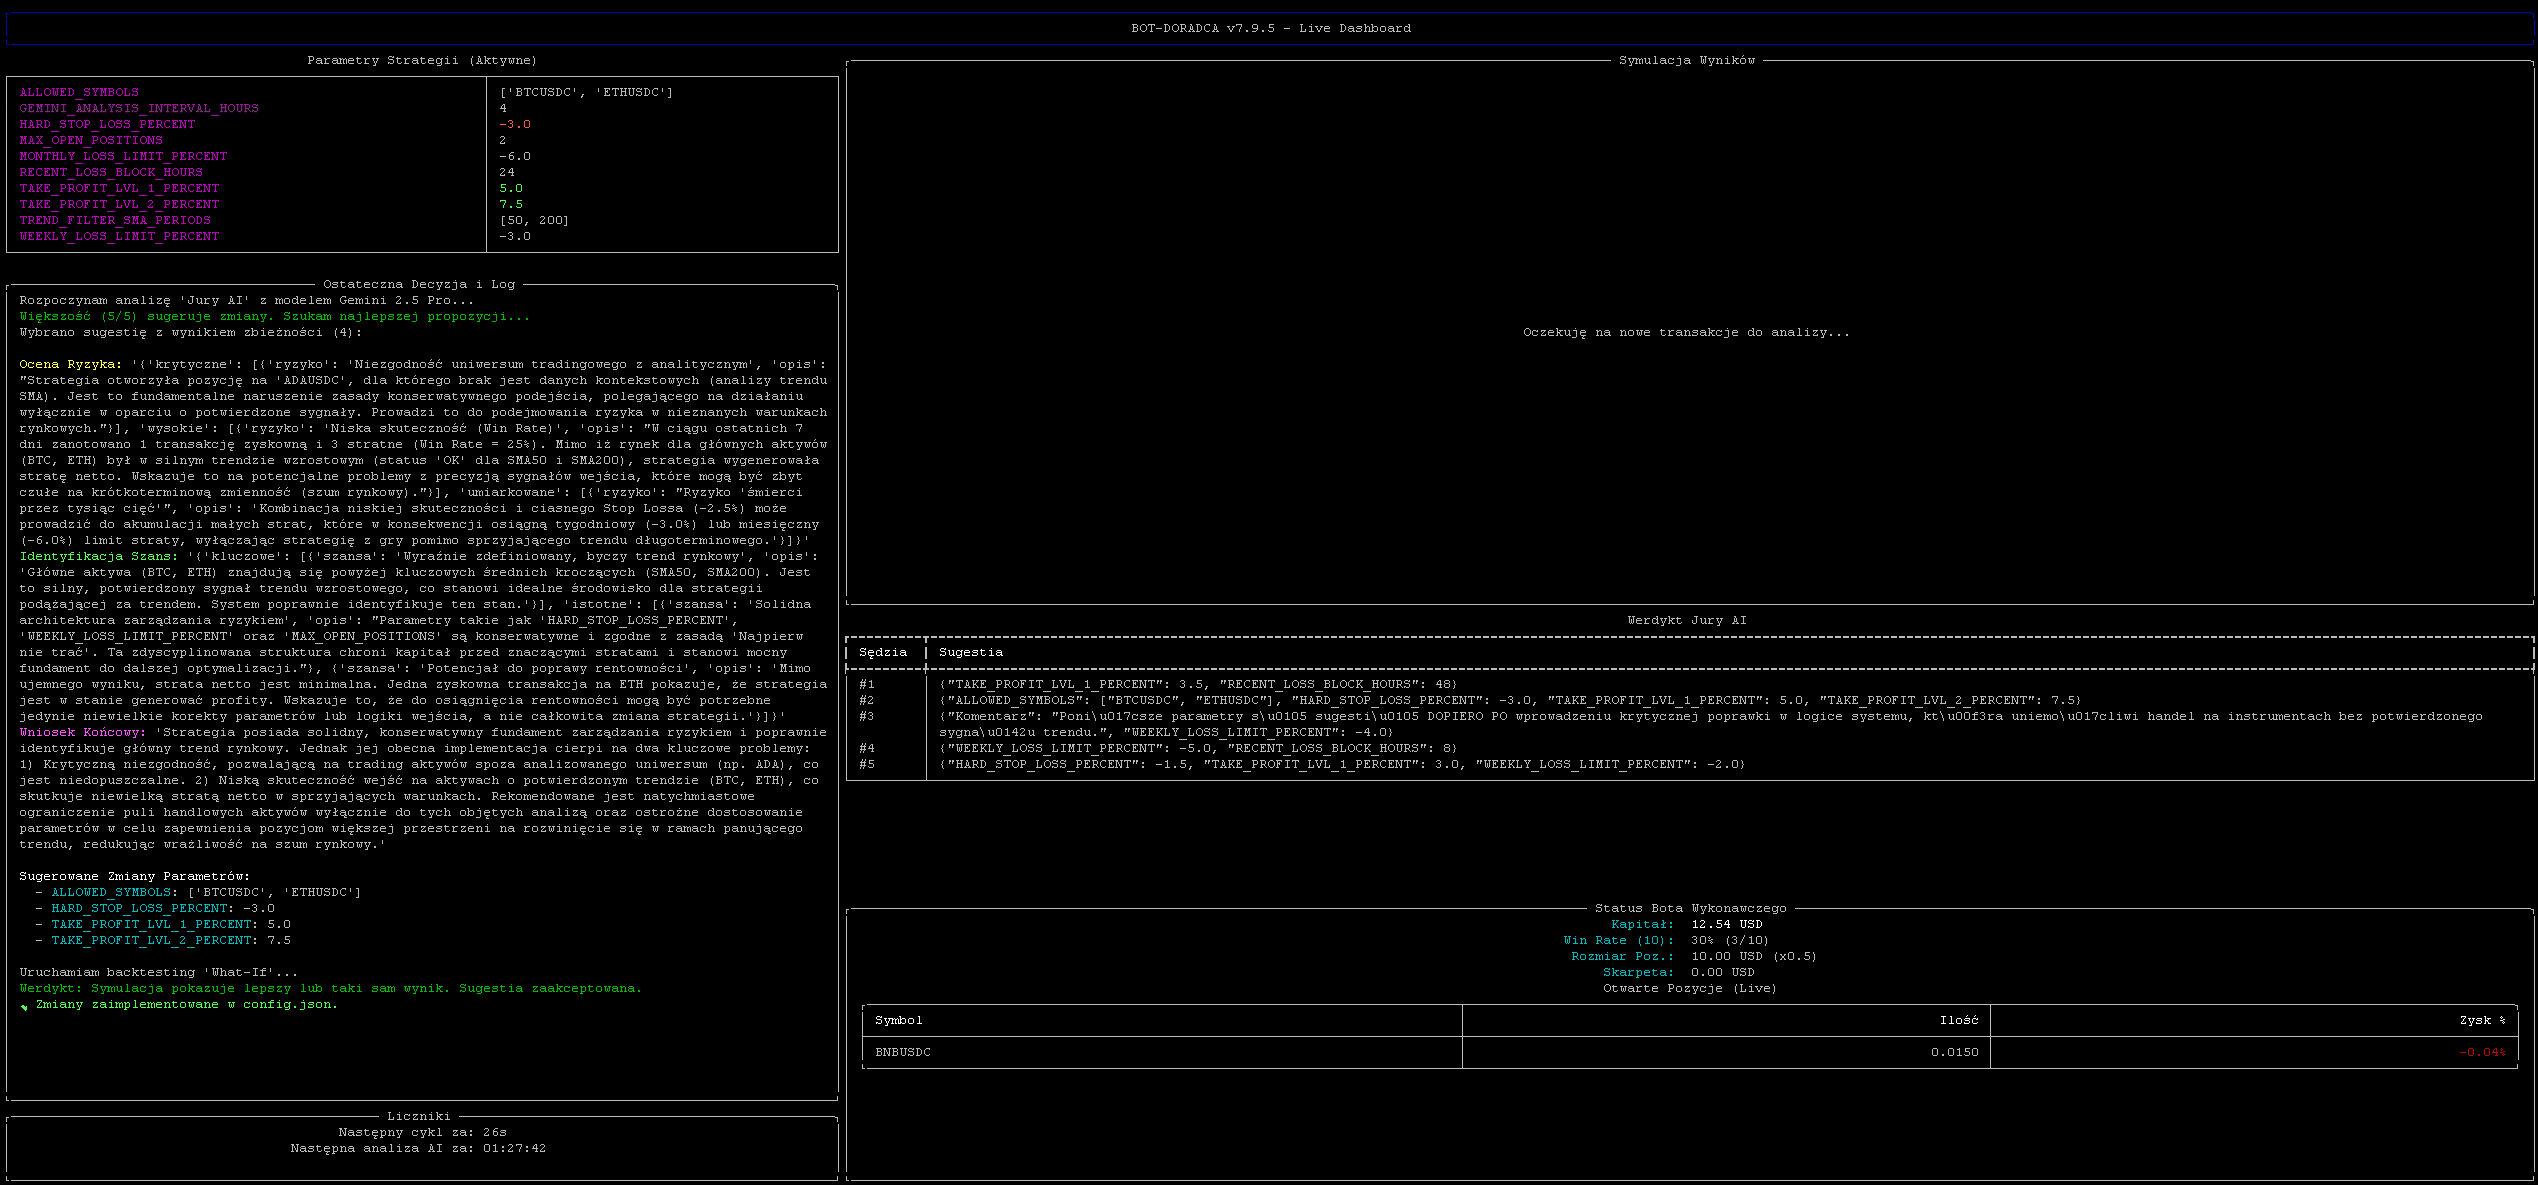Click the 'Sugestia' column header
The image size is (2538, 1185).
click(971, 652)
